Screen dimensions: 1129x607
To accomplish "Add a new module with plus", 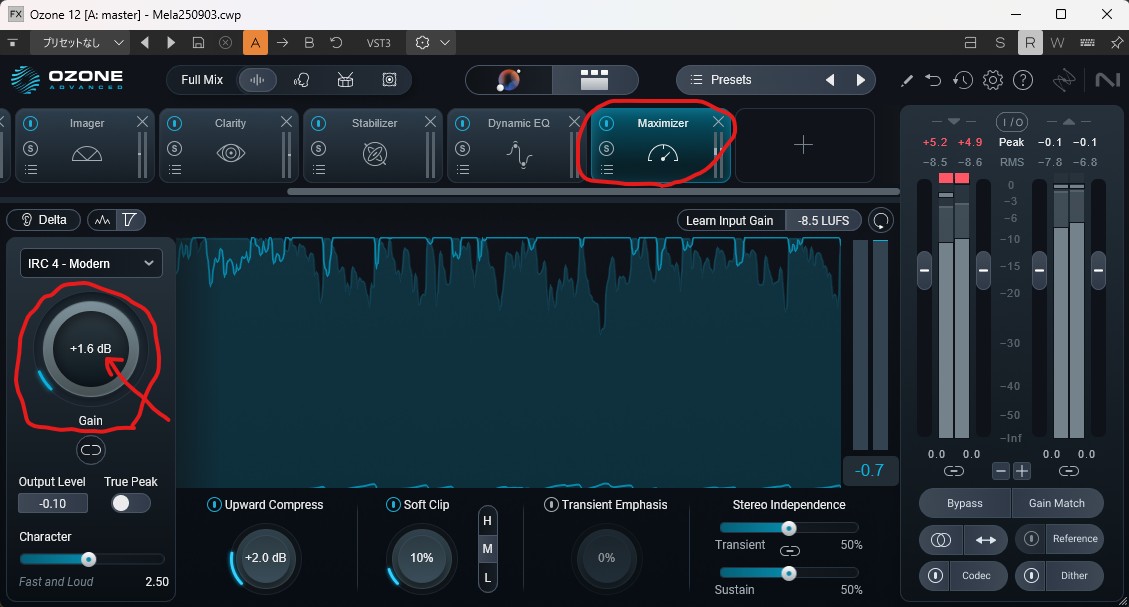I will click(804, 145).
